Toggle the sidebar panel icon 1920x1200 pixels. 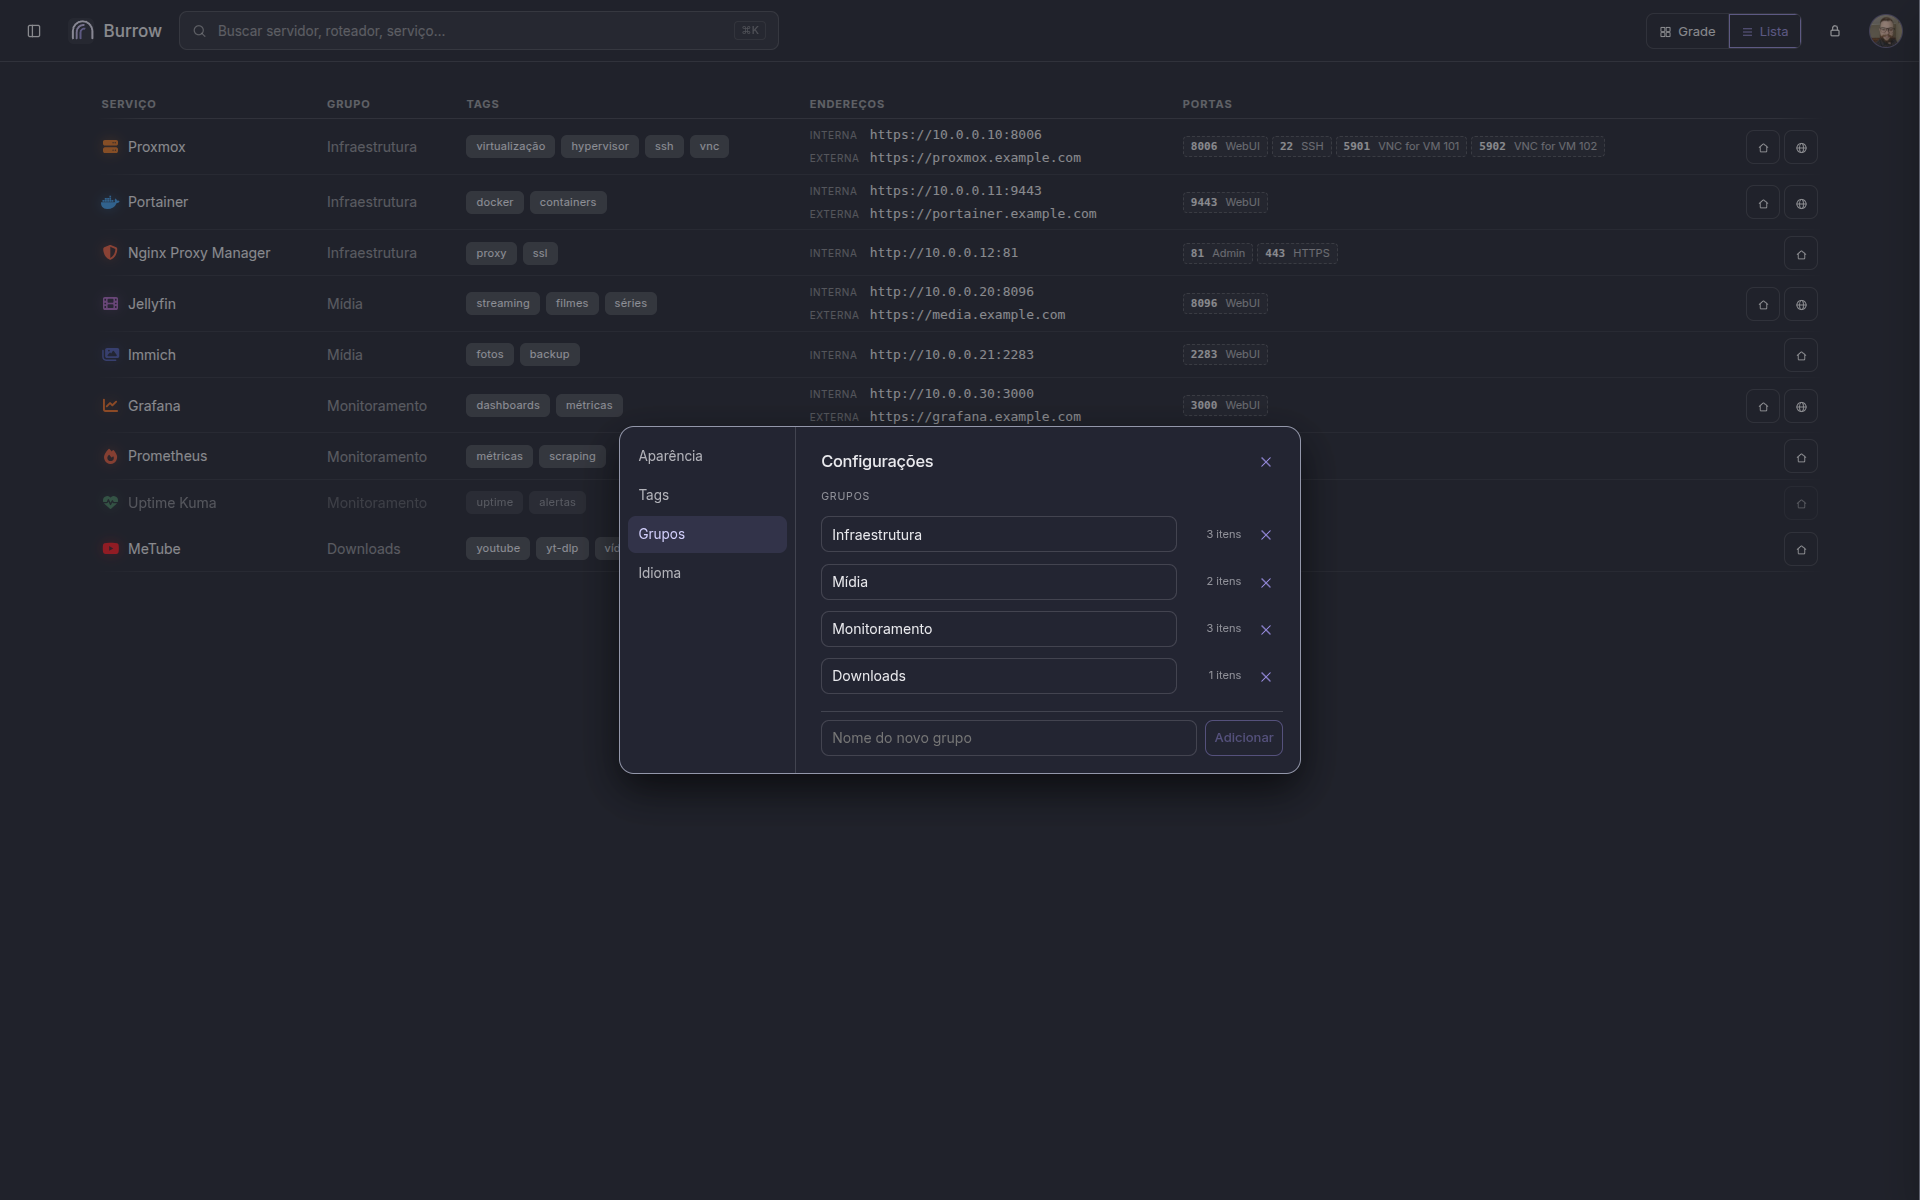coord(34,31)
